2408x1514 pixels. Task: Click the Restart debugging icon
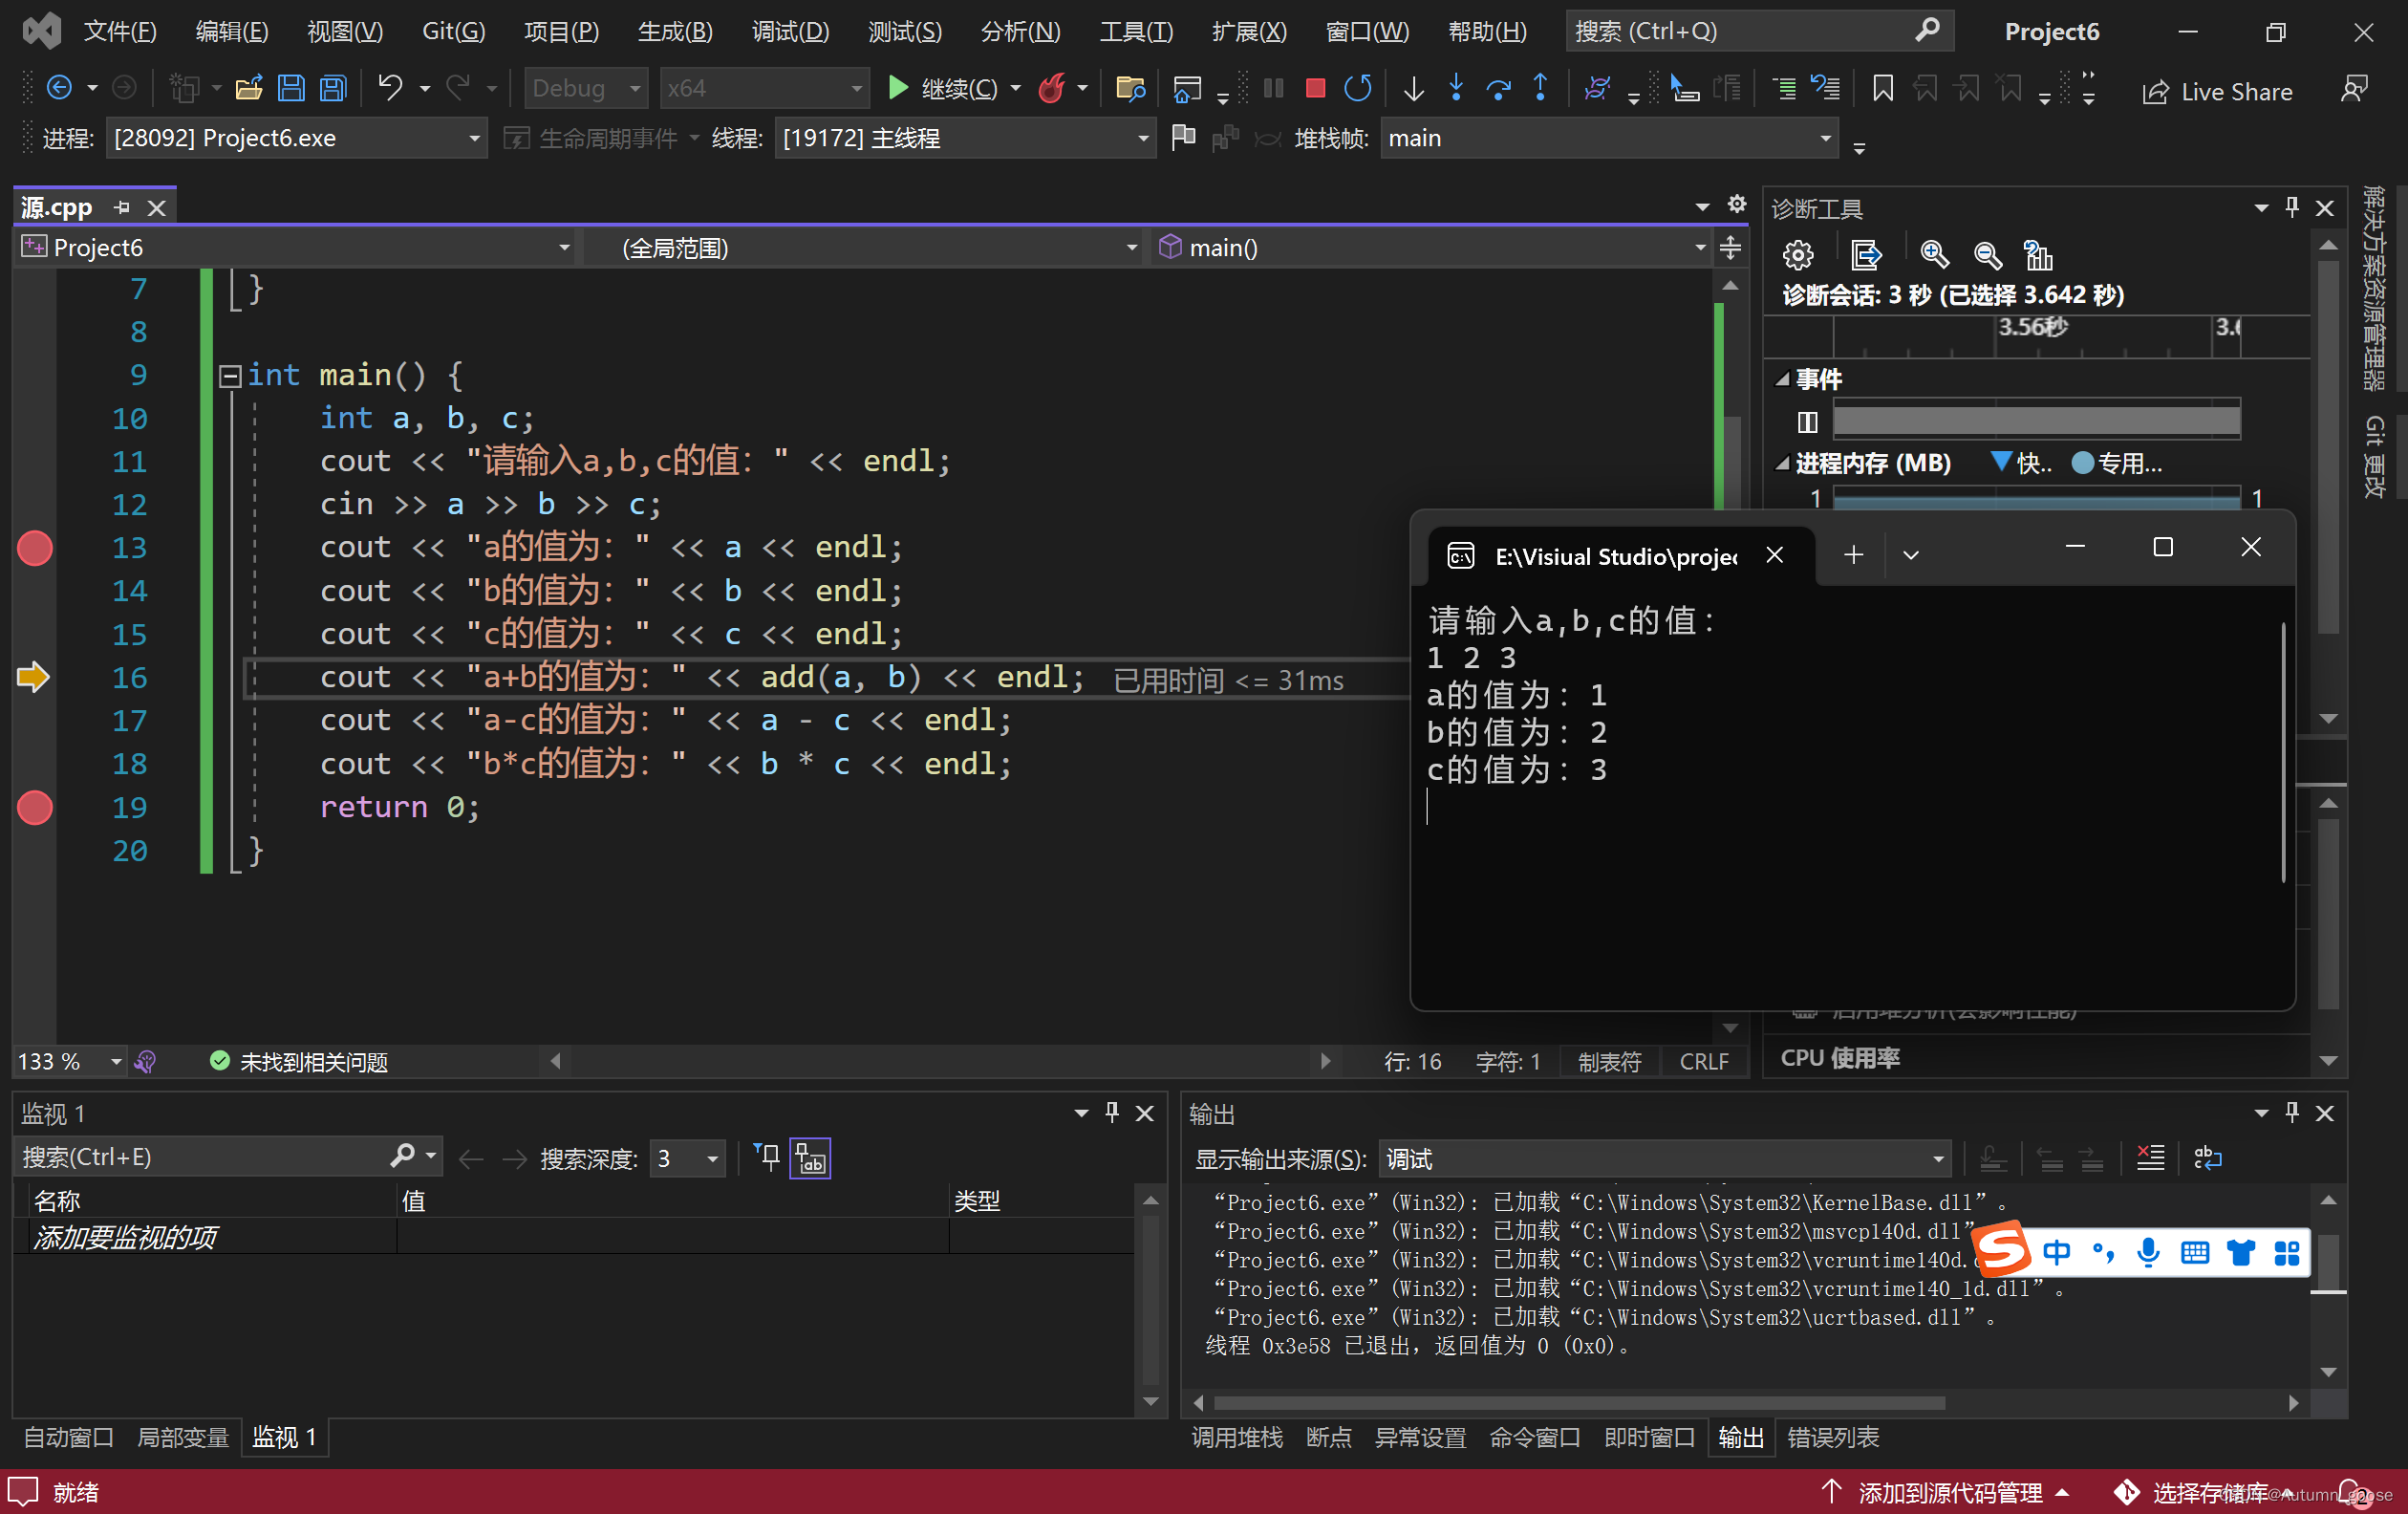(1357, 89)
